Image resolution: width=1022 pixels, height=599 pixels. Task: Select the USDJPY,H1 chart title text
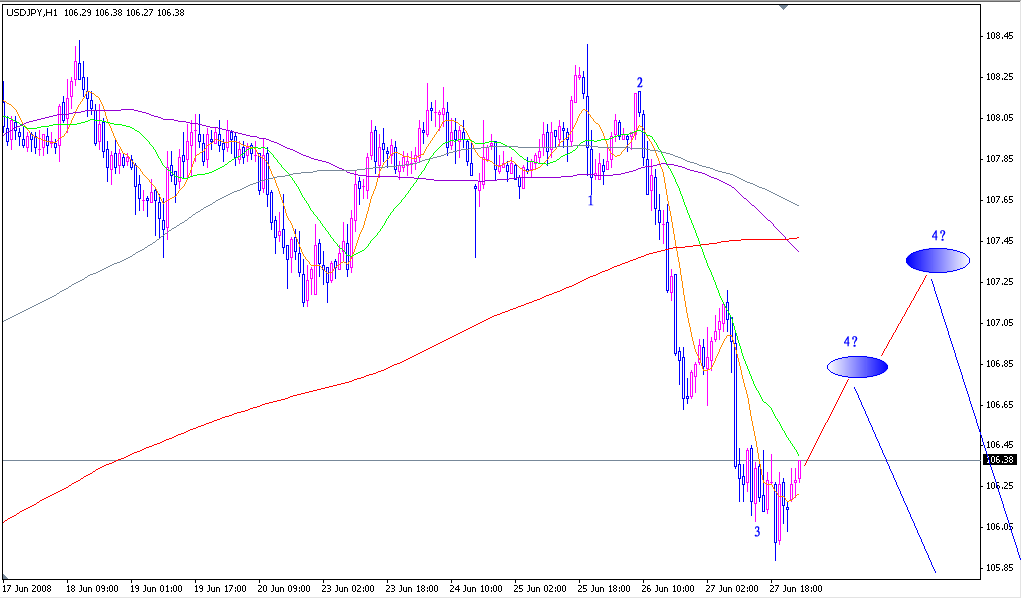click(30, 14)
